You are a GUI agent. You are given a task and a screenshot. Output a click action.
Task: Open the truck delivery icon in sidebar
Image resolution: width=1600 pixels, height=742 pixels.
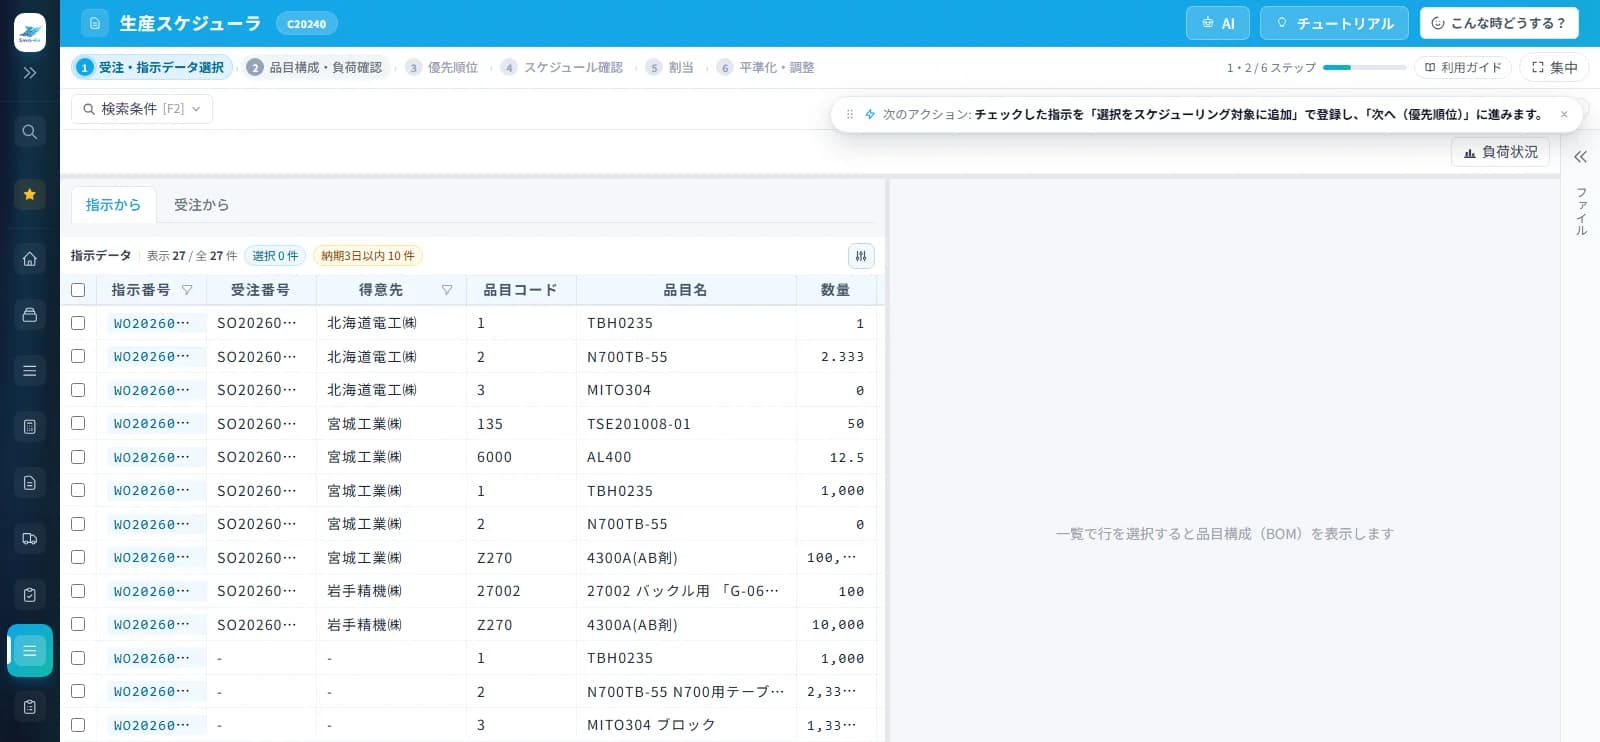coord(30,539)
